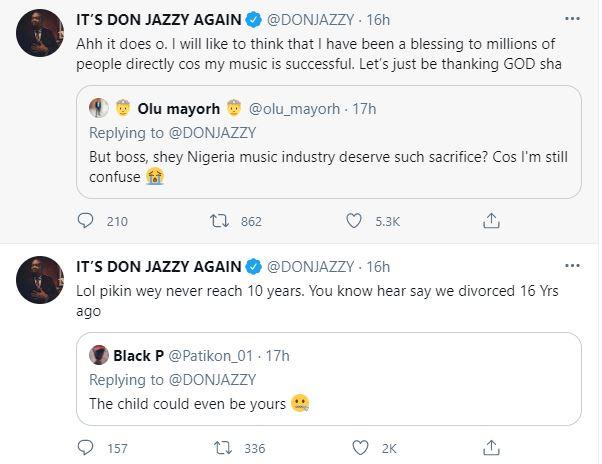Click the @DONJAZZY handle in first tweet
Image resolution: width=602 pixels, height=464 pixels.
pyautogui.click(x=310, y=20)
